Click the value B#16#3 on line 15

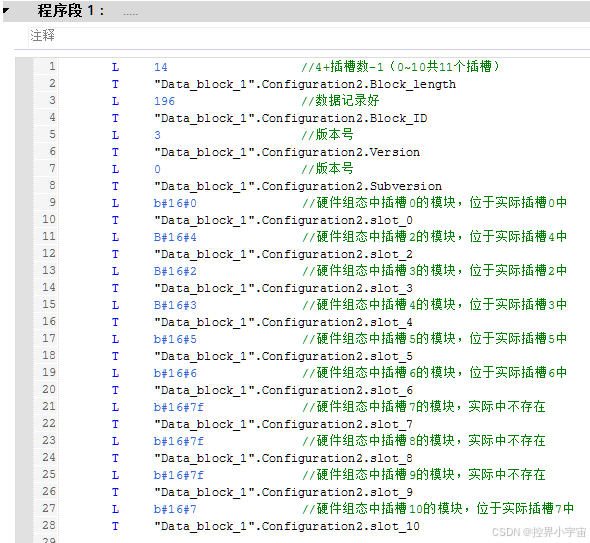click(175, 305)
